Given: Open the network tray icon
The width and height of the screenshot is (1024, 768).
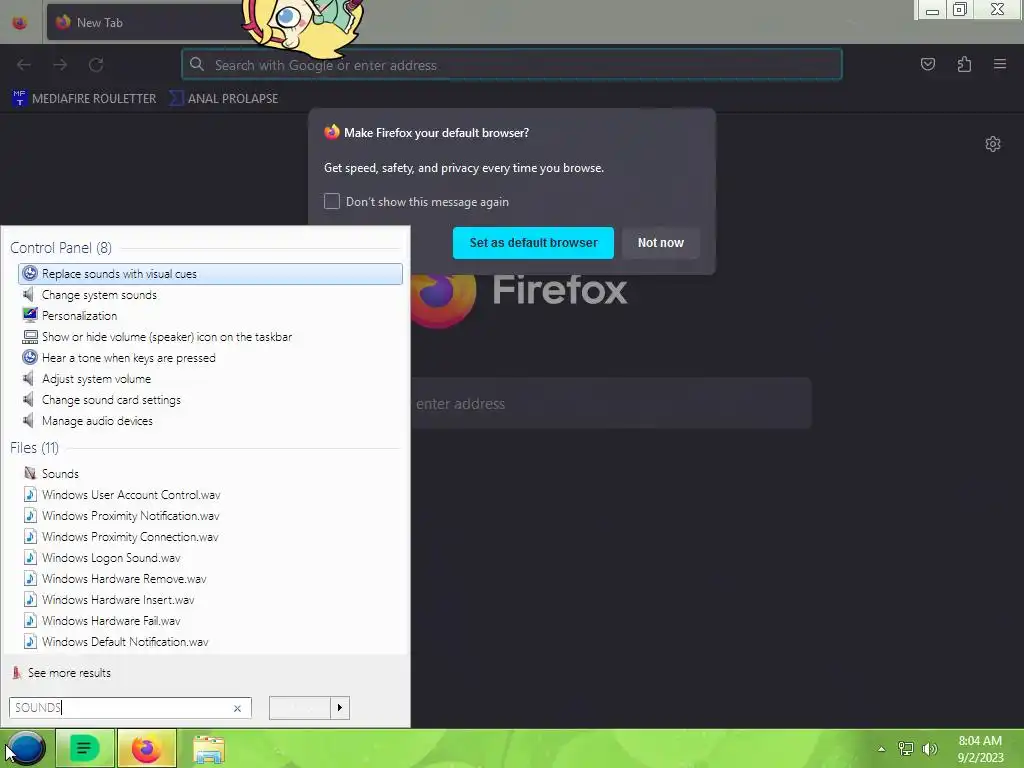Looking at the screenshot, I should coord(906,748).
